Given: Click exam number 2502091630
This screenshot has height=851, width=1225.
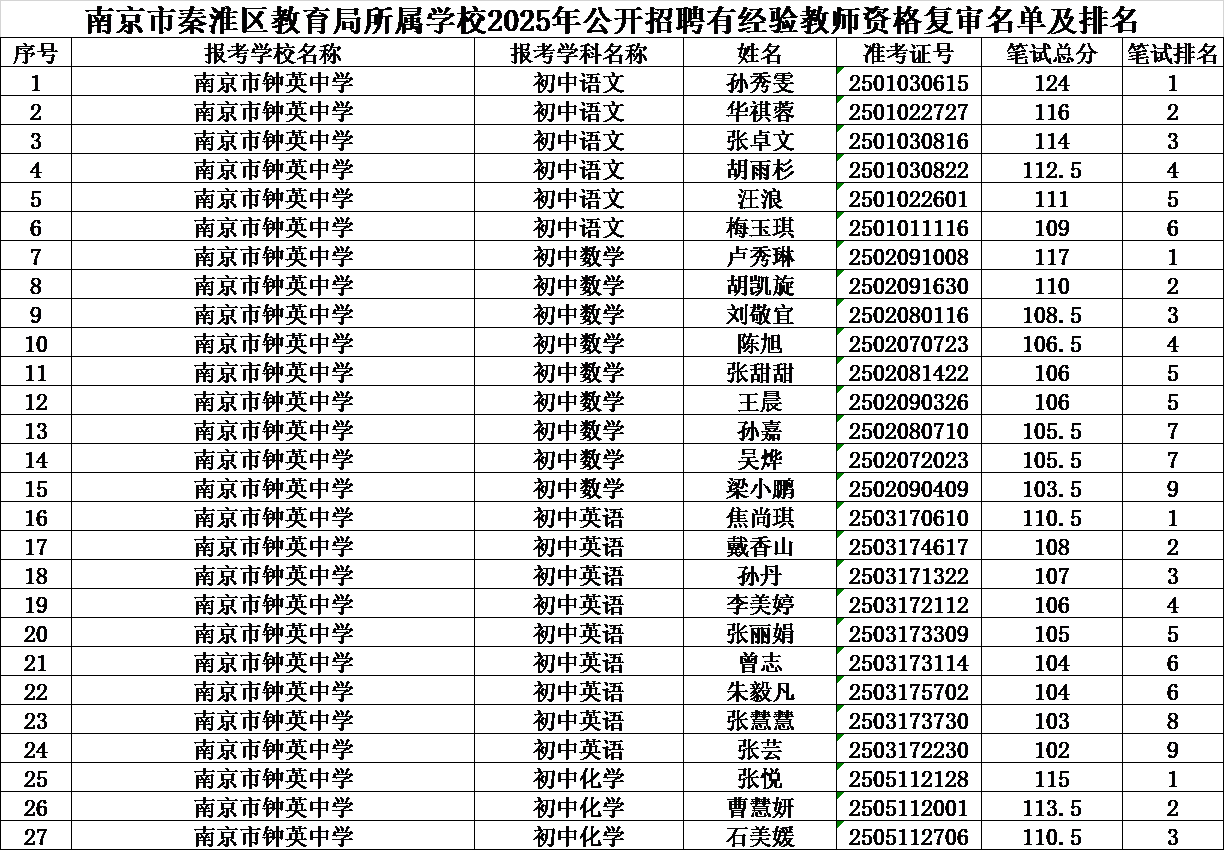Looking at the screenshot, I should (x=908, y=287).
